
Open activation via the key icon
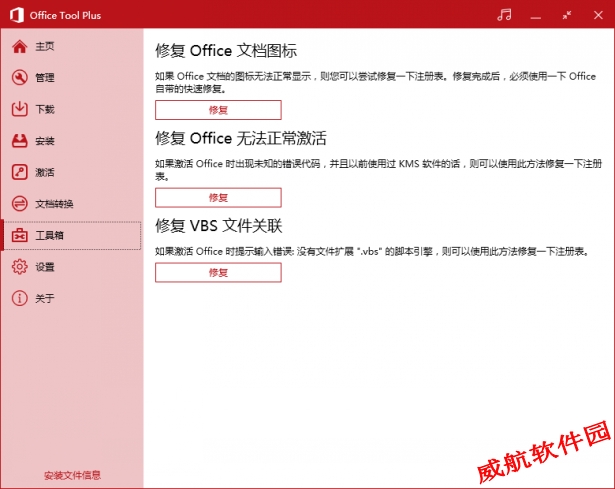[19, 172]
